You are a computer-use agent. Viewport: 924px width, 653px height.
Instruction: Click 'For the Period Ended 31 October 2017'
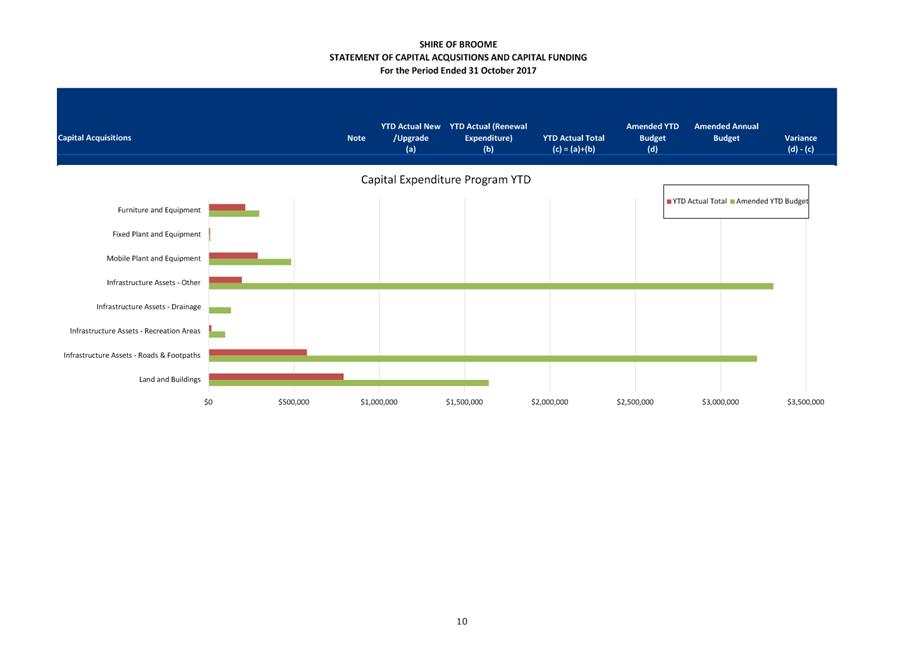tap(458, 70)
